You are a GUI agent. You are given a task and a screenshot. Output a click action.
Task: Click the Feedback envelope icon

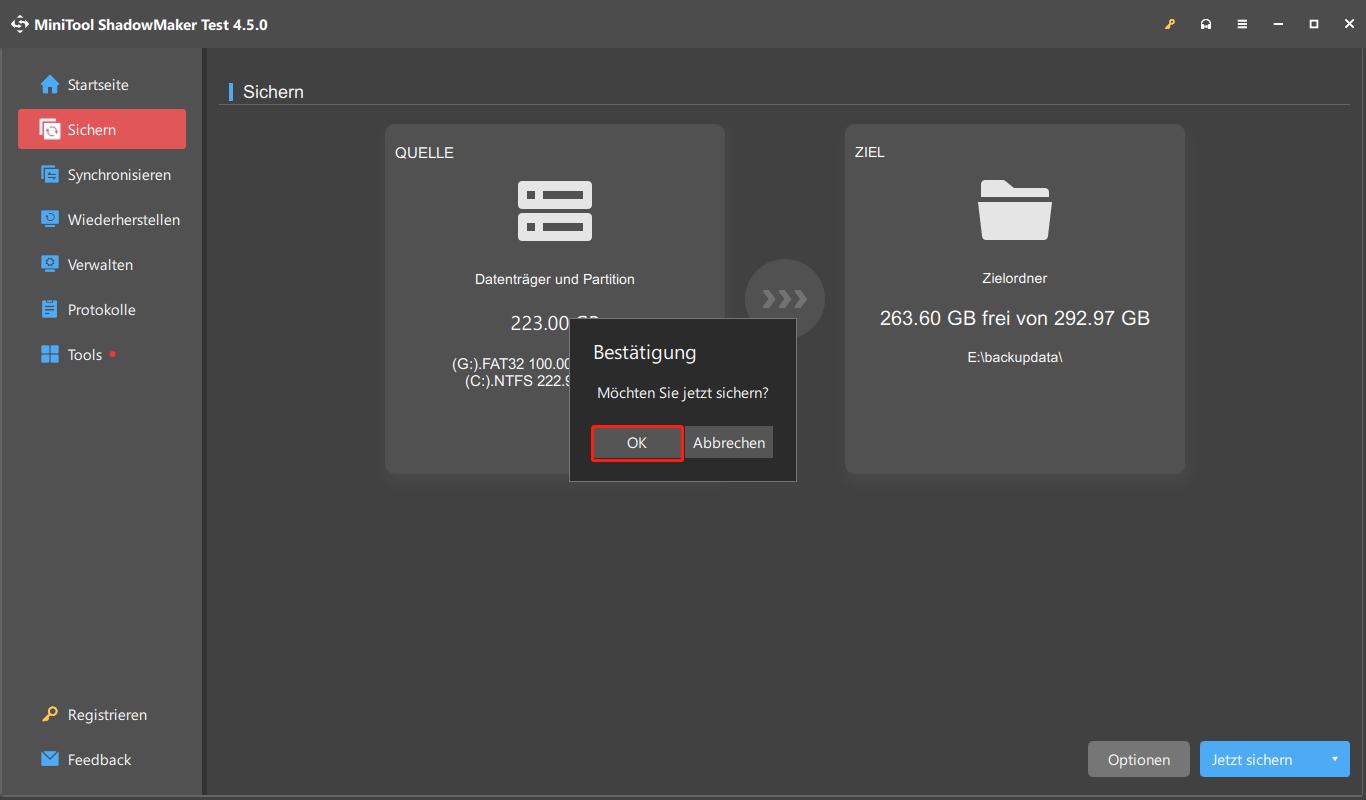49,759
